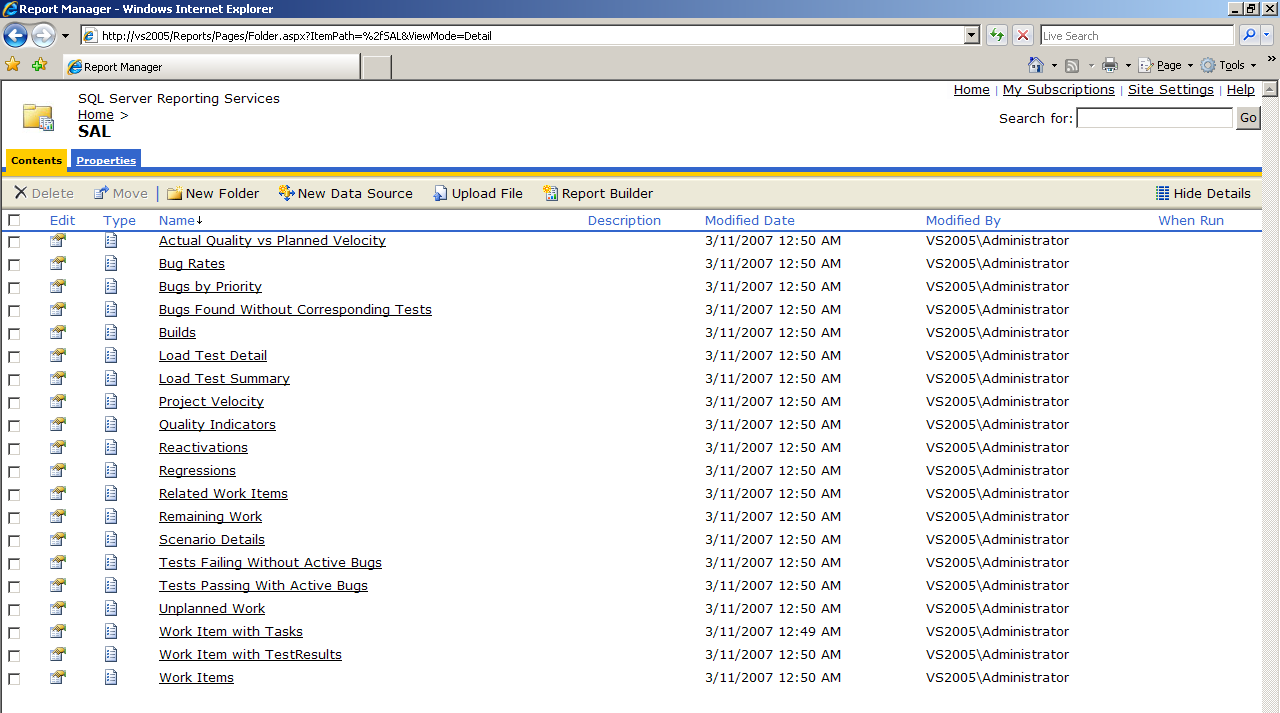
Task: Click report type icon for Bugs by Priority
Action: (111, 286)
